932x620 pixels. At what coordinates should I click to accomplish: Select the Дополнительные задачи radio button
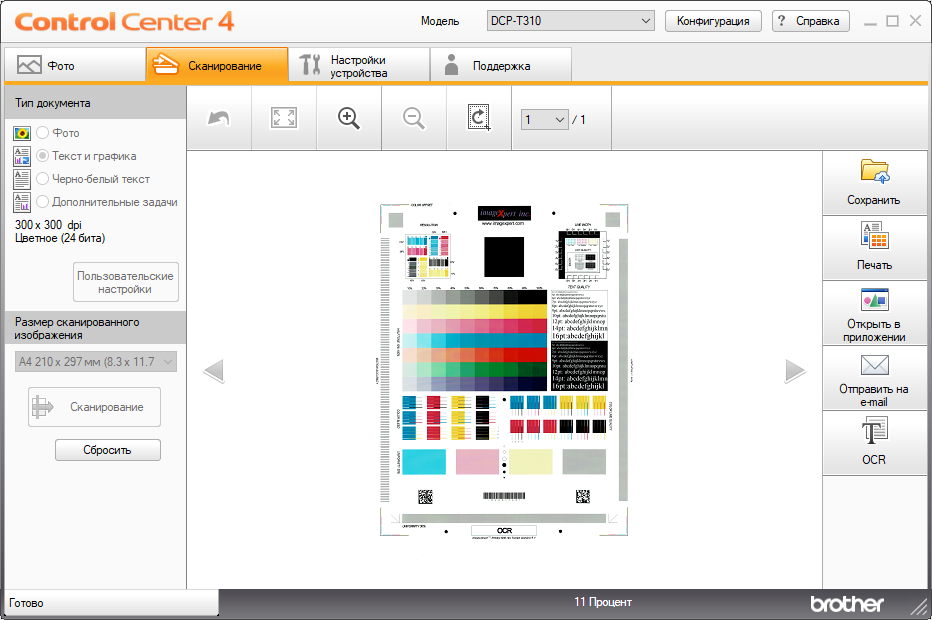(42, 202)
